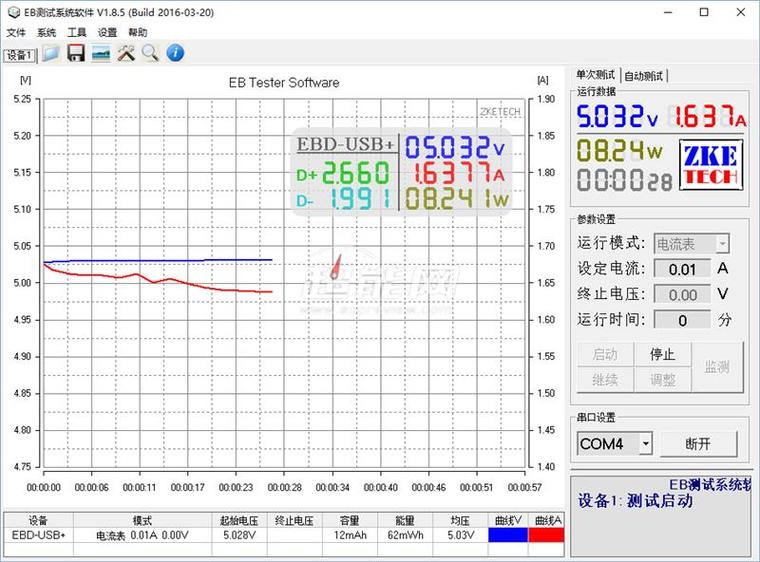Click the 5.028V starting voltage cell
760x562 pixels.
pyautogui.click(x=239, y=535)
